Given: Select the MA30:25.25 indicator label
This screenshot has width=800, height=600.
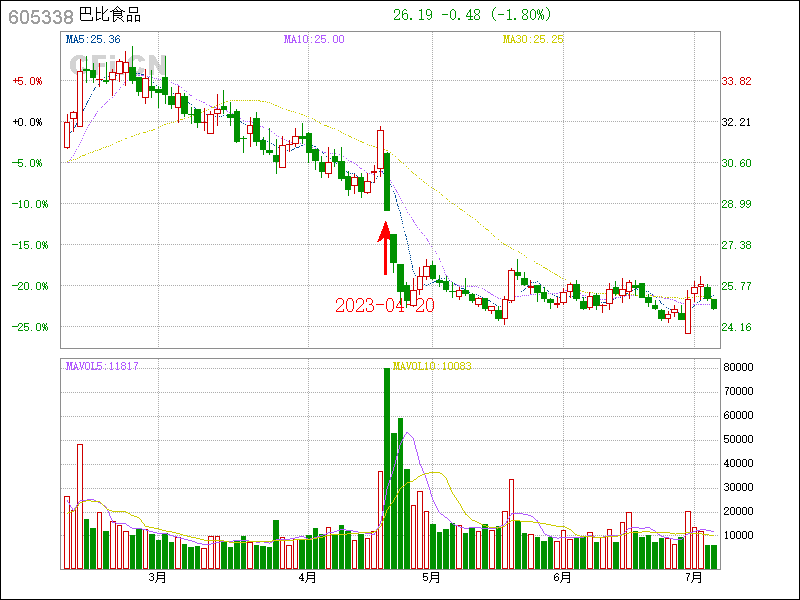Looking at the screenshot, I should pyautogui.click(x=533, y=39).
